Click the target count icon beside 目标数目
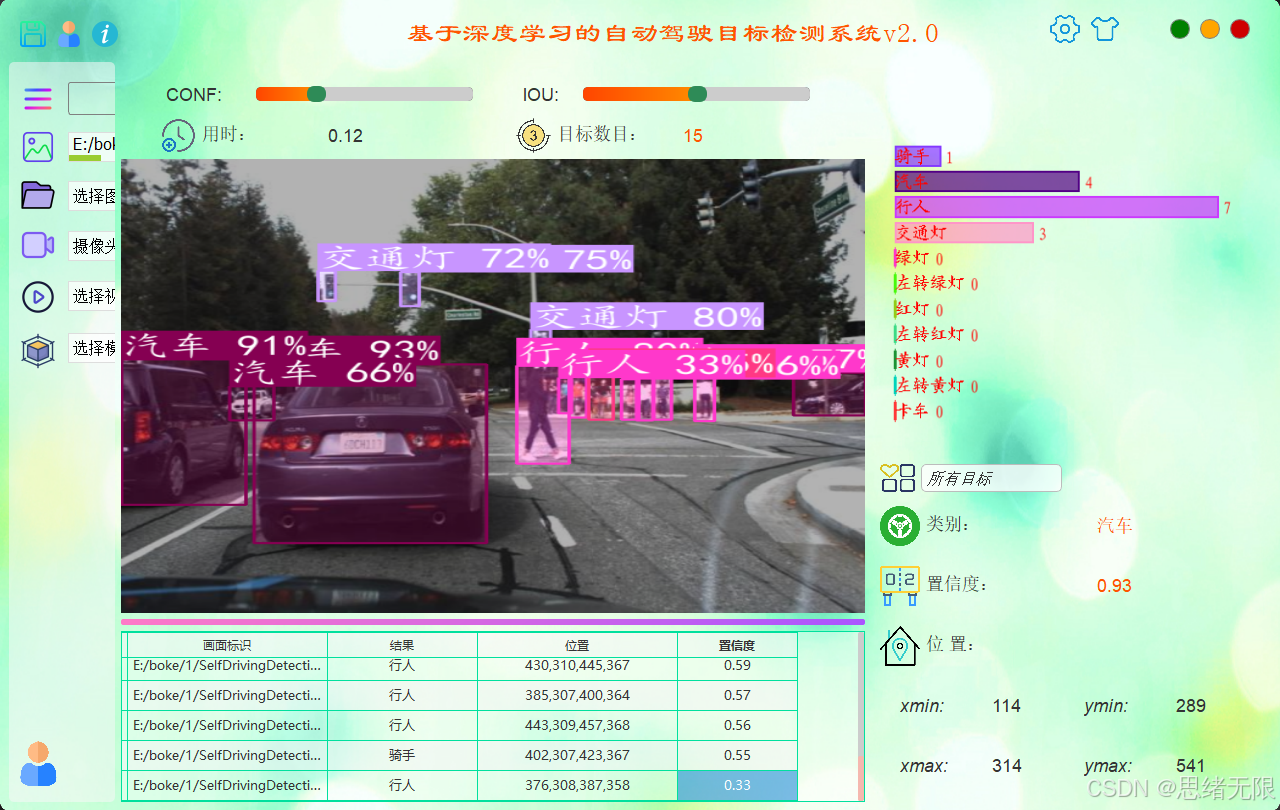The image size is (1280, 810). tap(533, 135)
